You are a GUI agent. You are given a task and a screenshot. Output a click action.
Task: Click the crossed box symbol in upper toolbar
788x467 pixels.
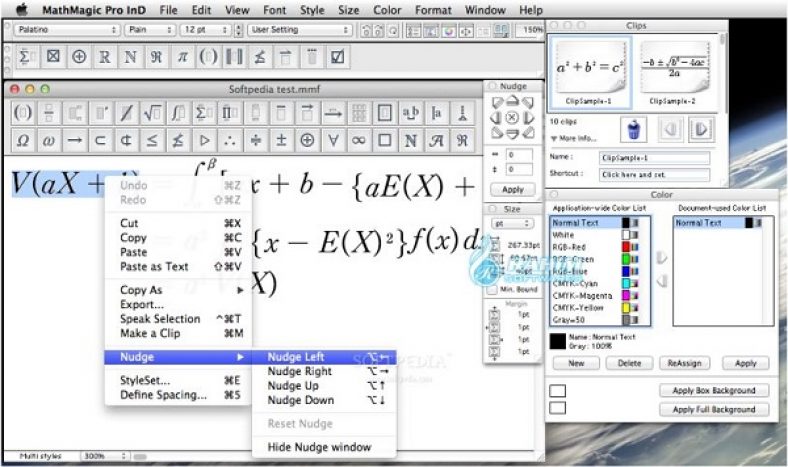point(53,57)
